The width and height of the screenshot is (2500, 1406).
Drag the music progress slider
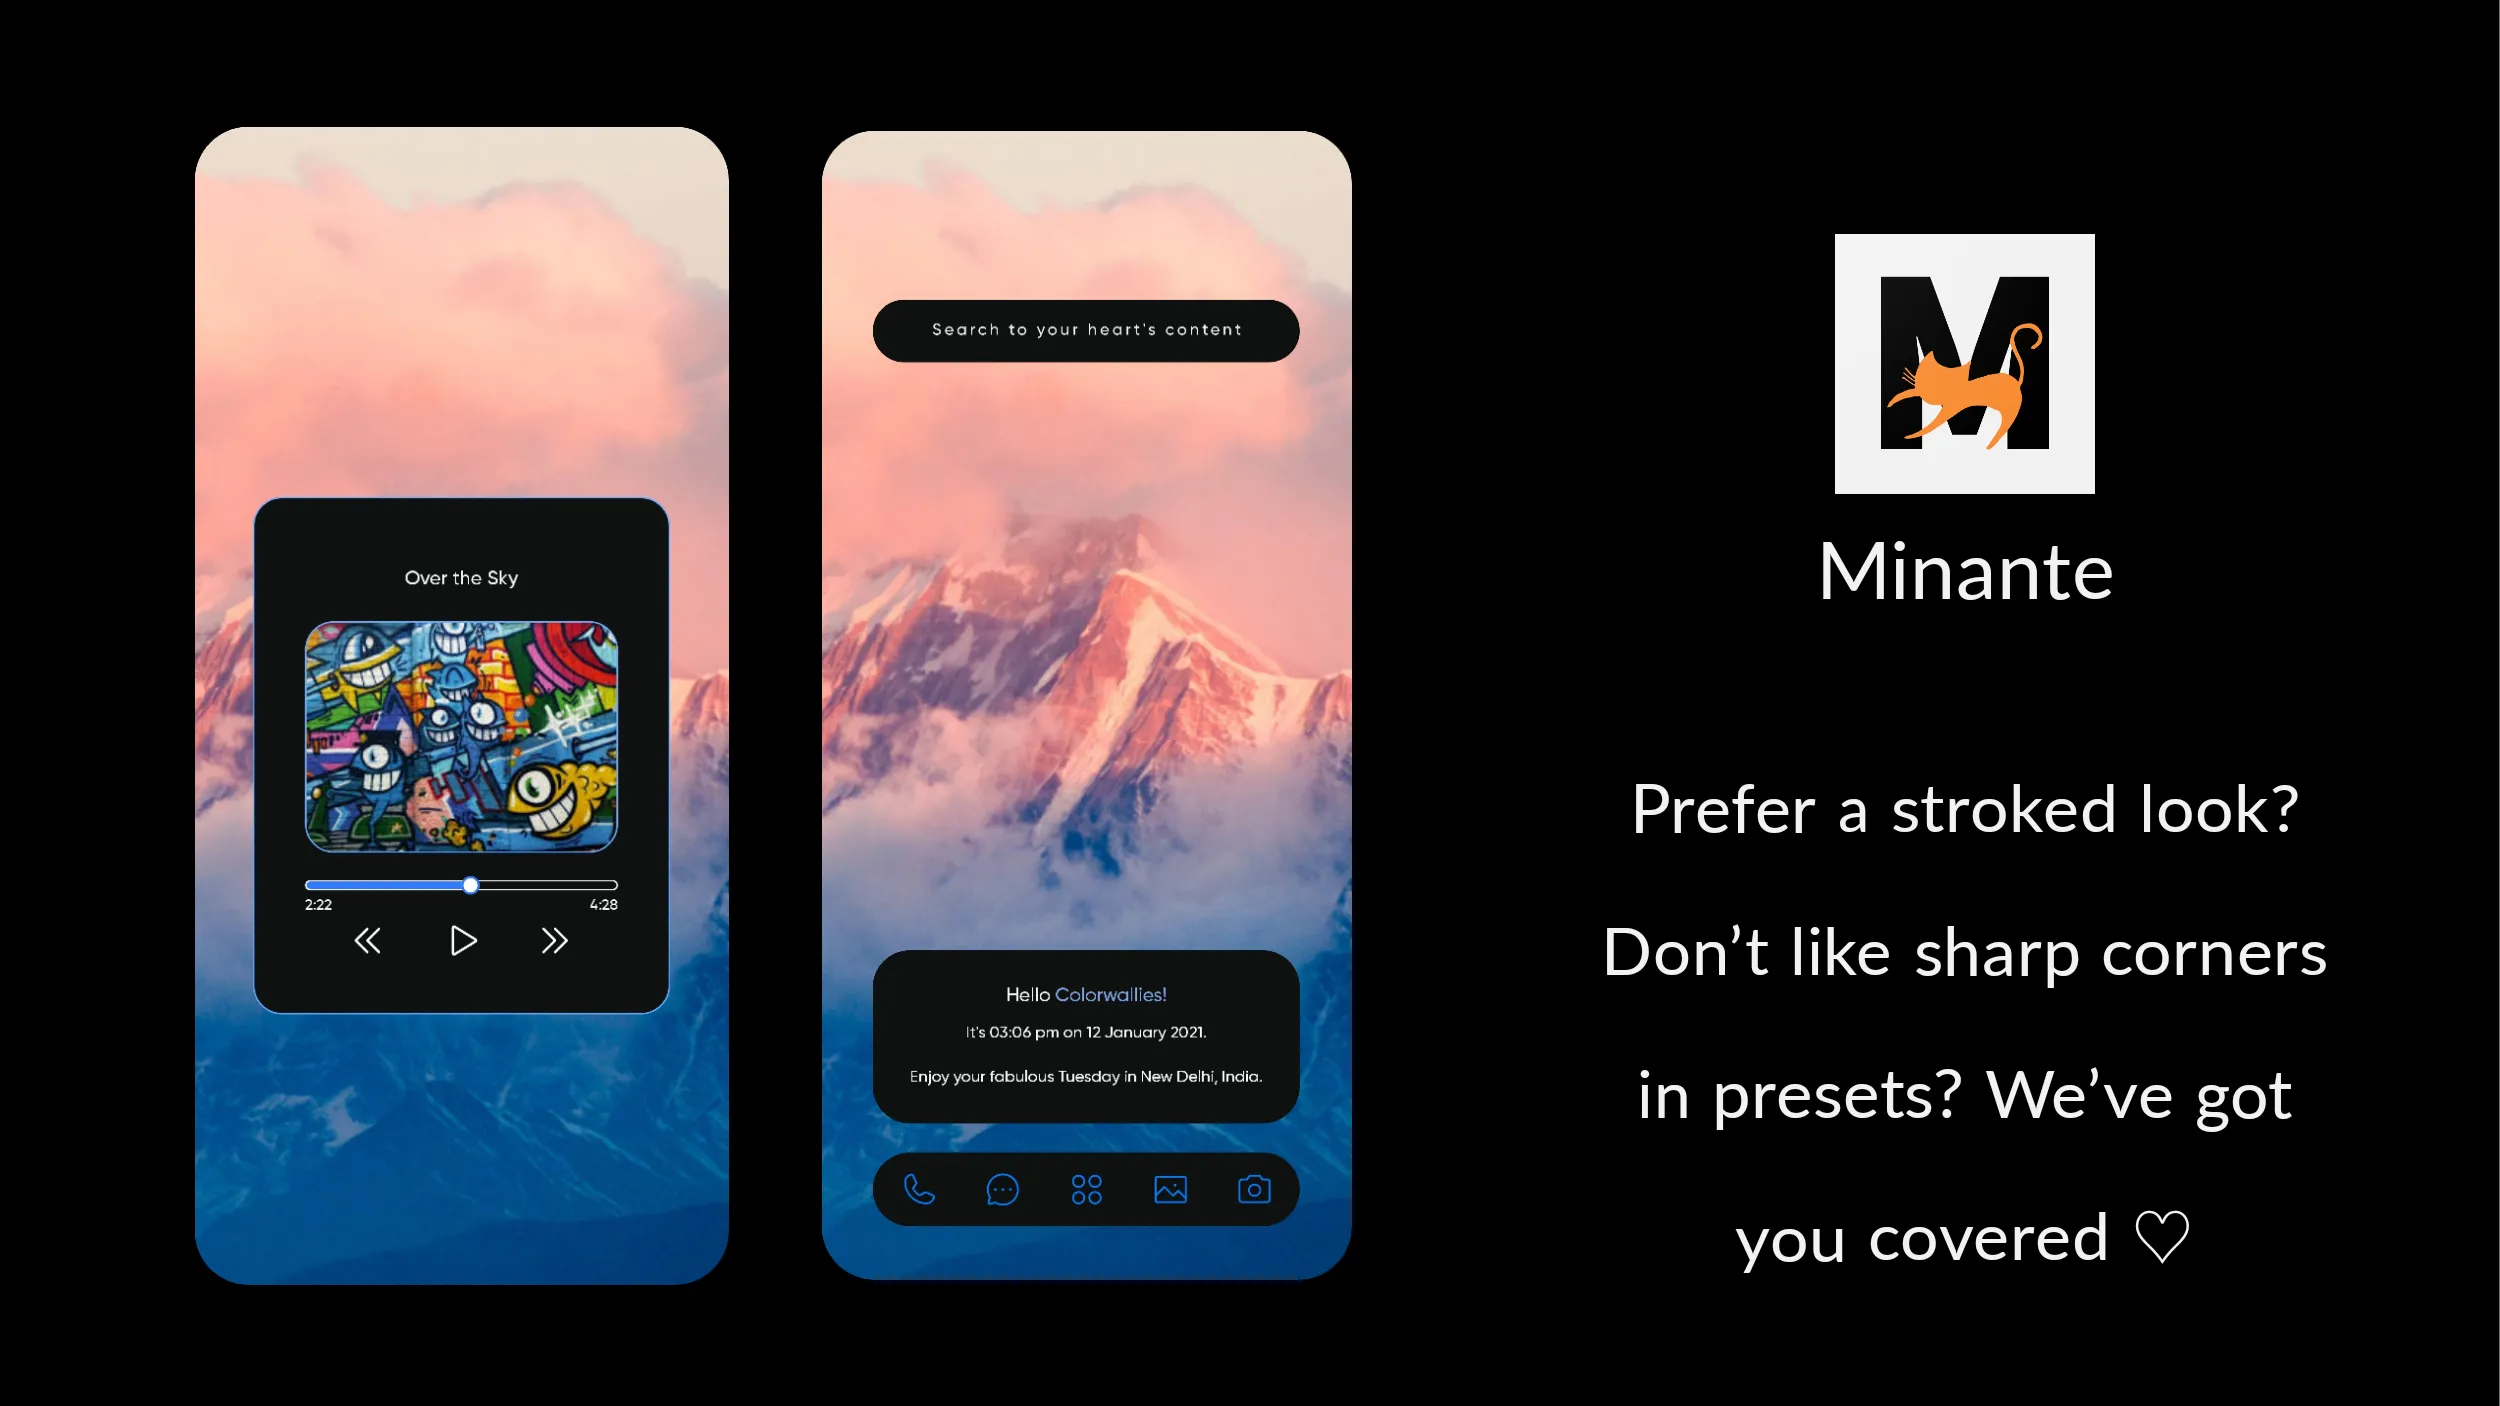tap(470, 884)
